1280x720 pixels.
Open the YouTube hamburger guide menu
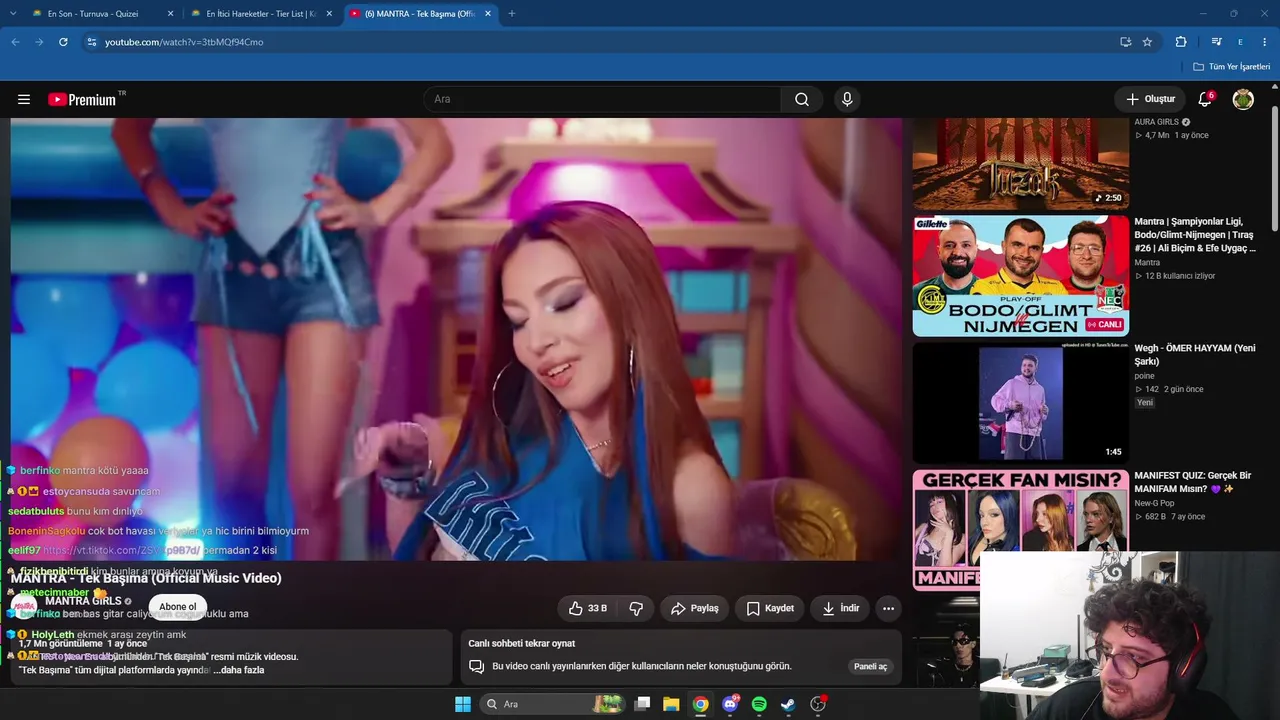point(24,99)
